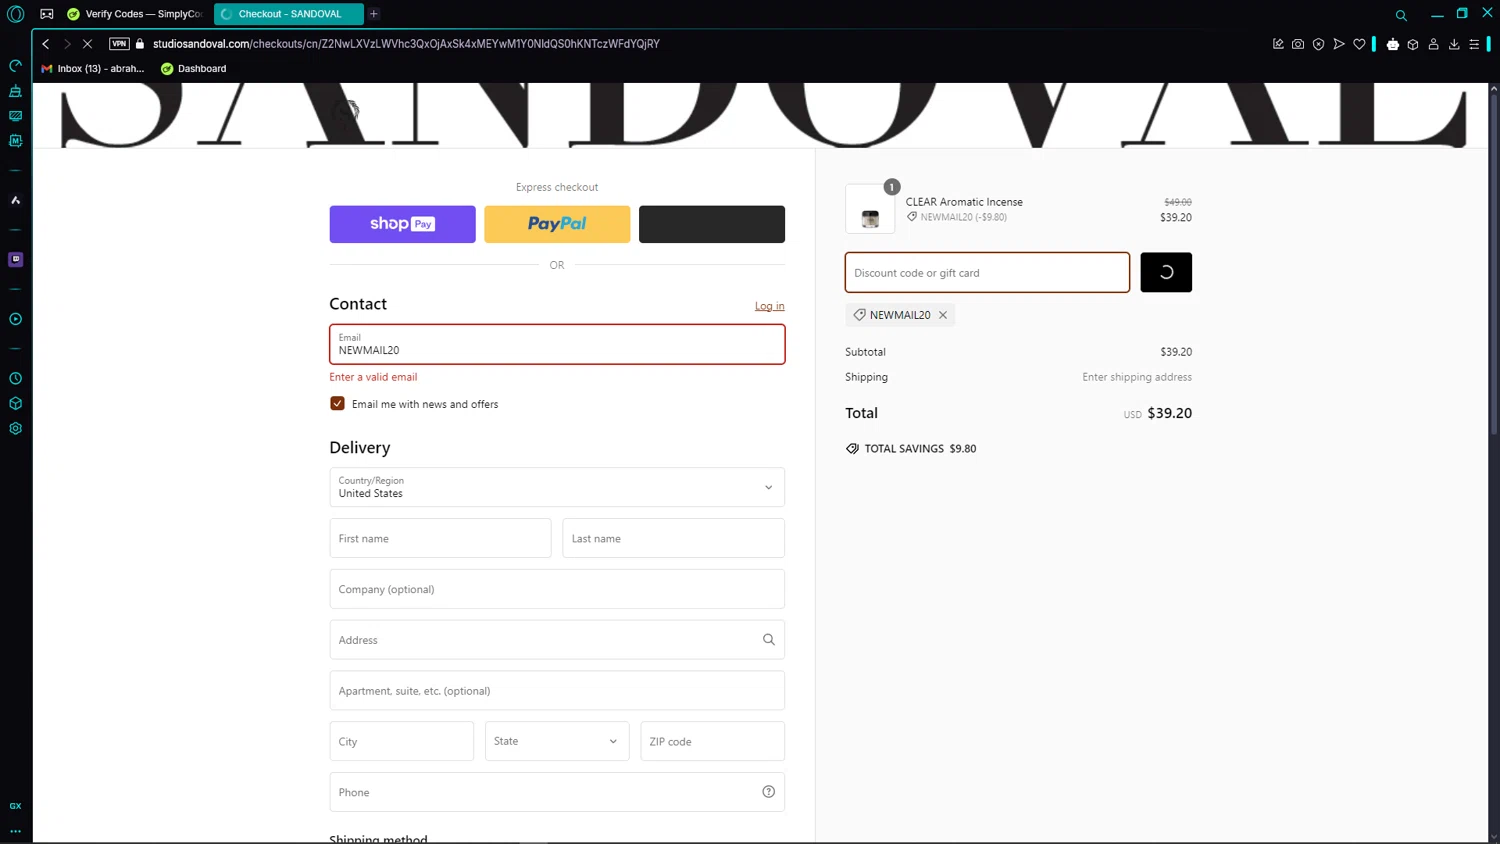Pay with PayPal express button
This screenshot has width=1500, height=844.
(x=557, y=224)
